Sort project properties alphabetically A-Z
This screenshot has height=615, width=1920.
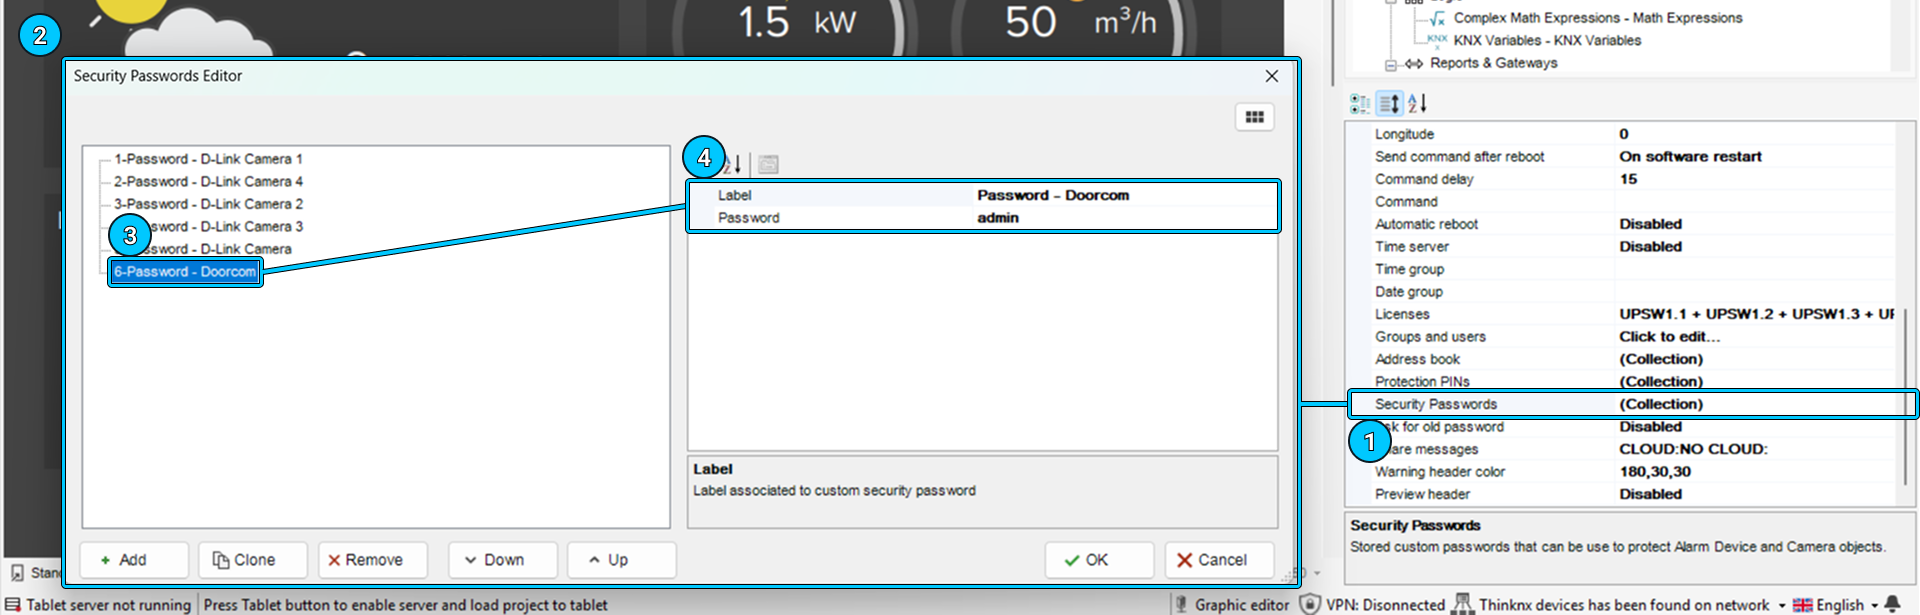pyautogui.click(x=1417, y=103)
